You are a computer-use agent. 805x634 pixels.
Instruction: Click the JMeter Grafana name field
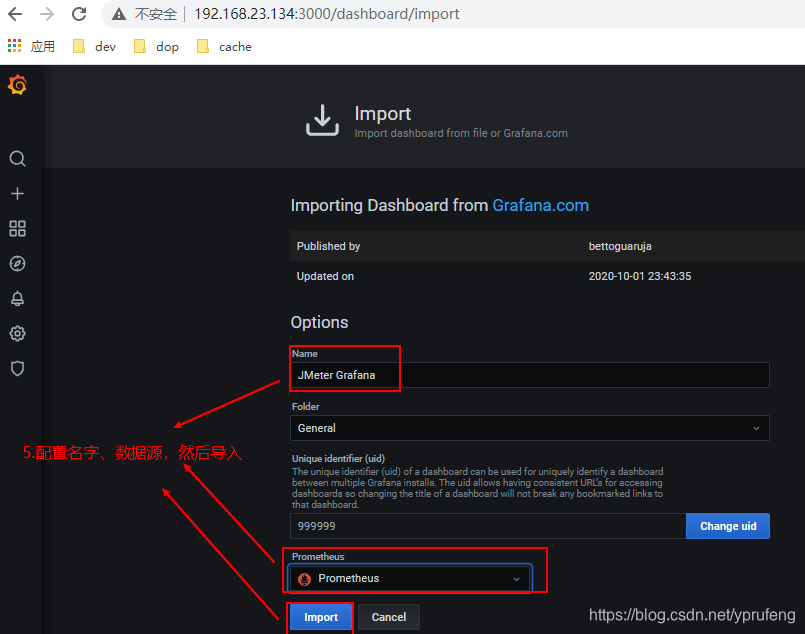[x=529, y=375]
